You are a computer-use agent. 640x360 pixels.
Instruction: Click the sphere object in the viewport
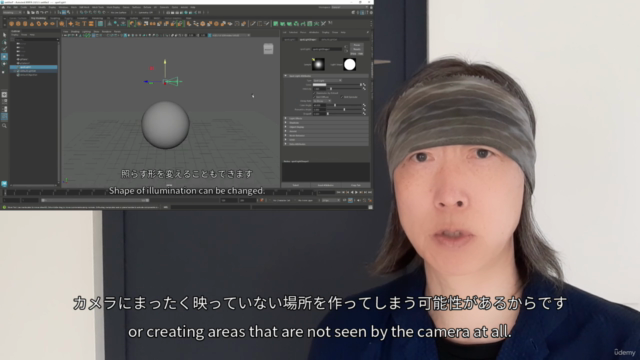point(165,125)
